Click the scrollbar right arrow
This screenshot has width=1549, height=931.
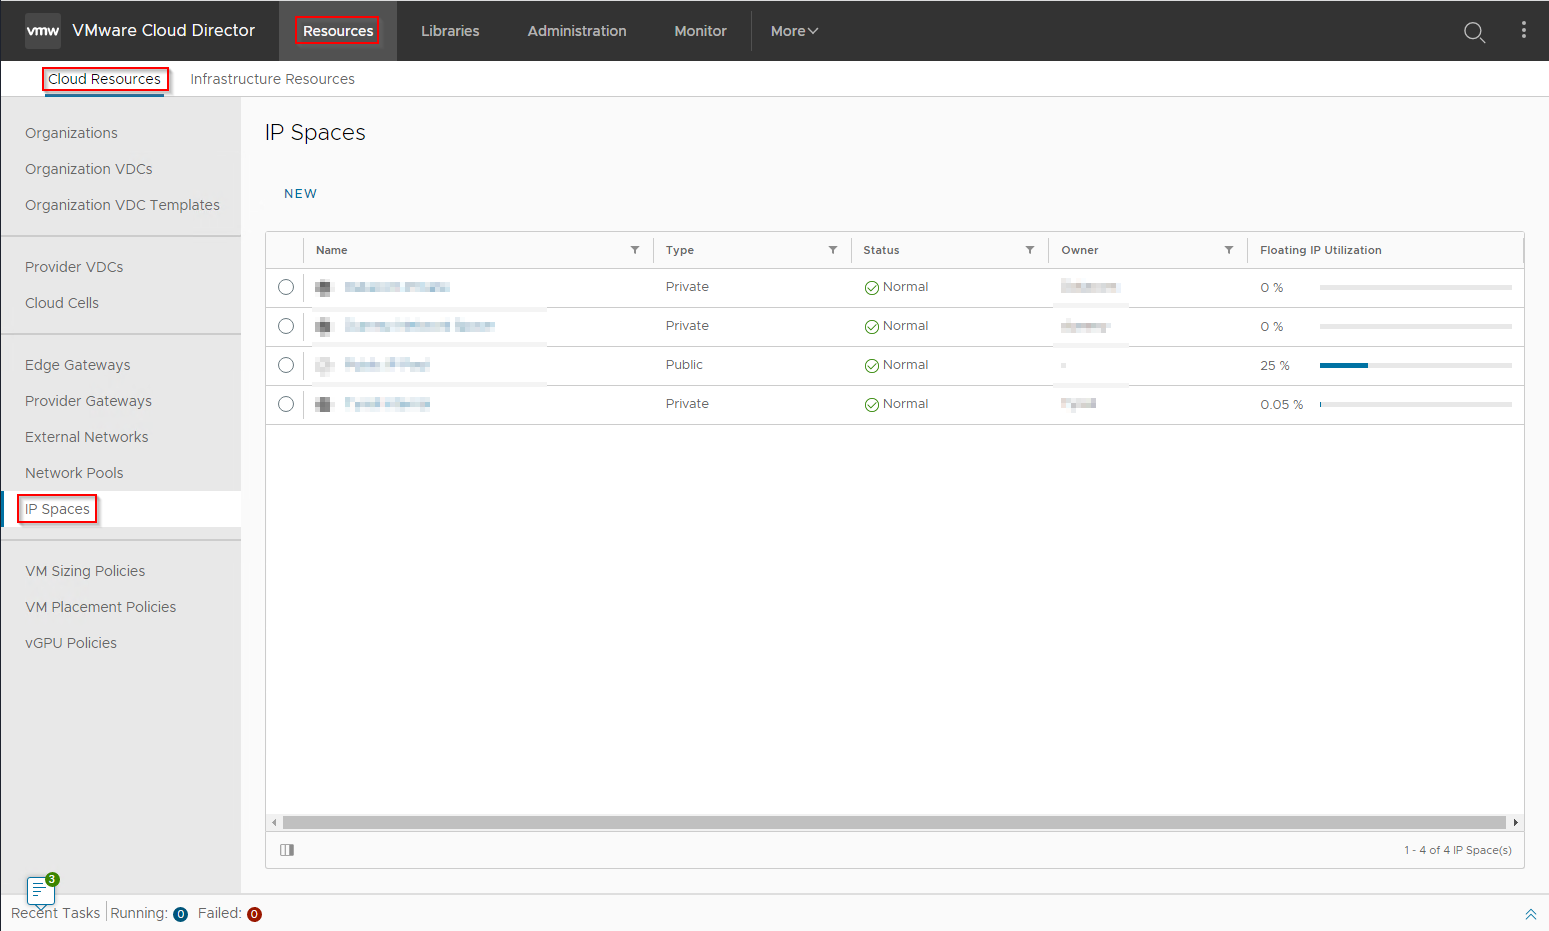pos(1516,823)
